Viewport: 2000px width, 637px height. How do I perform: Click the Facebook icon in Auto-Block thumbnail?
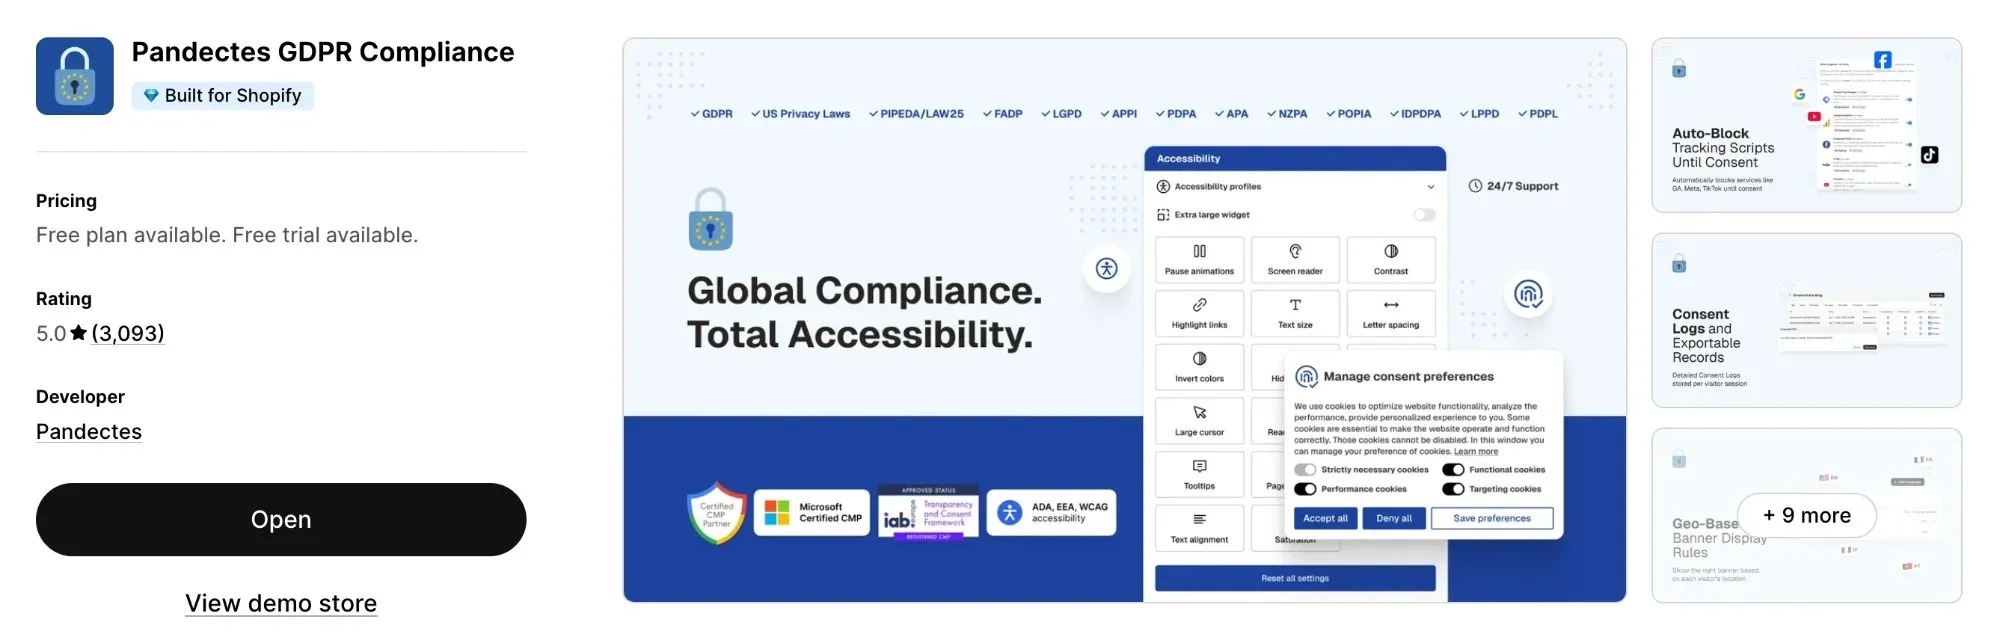tap(1882, 60)
